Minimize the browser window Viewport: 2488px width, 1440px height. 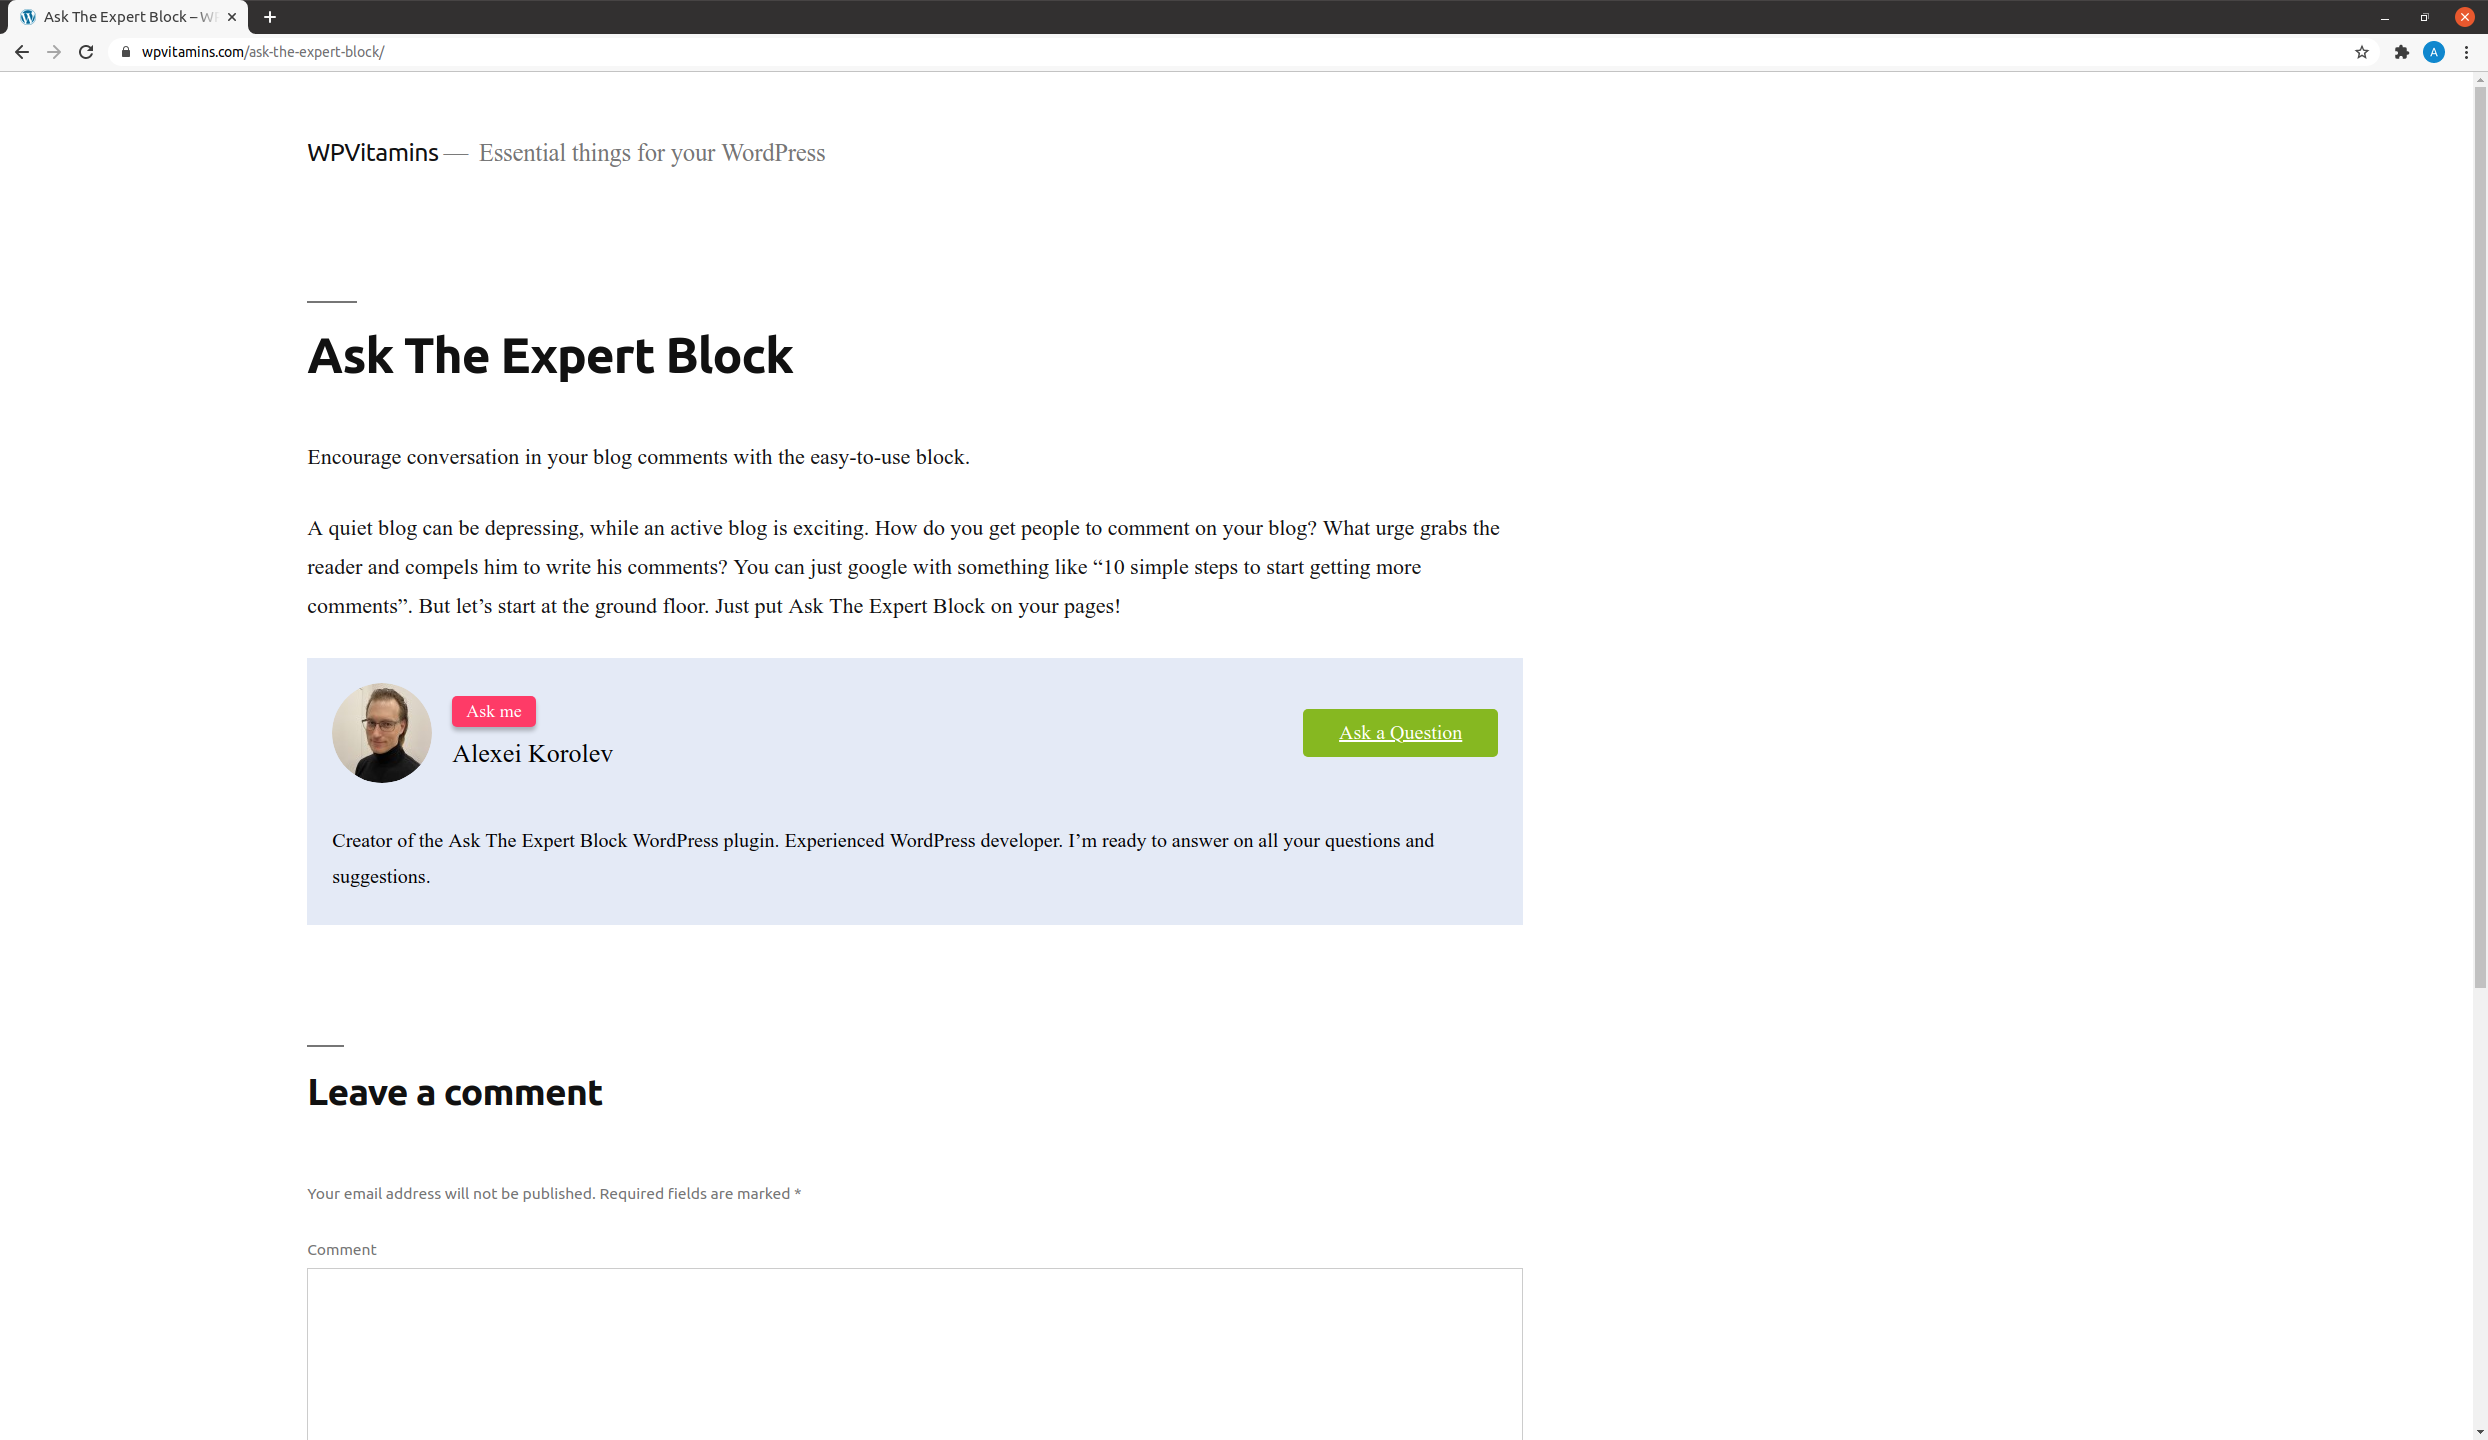pyautogui.click(x=2385, y=17)
